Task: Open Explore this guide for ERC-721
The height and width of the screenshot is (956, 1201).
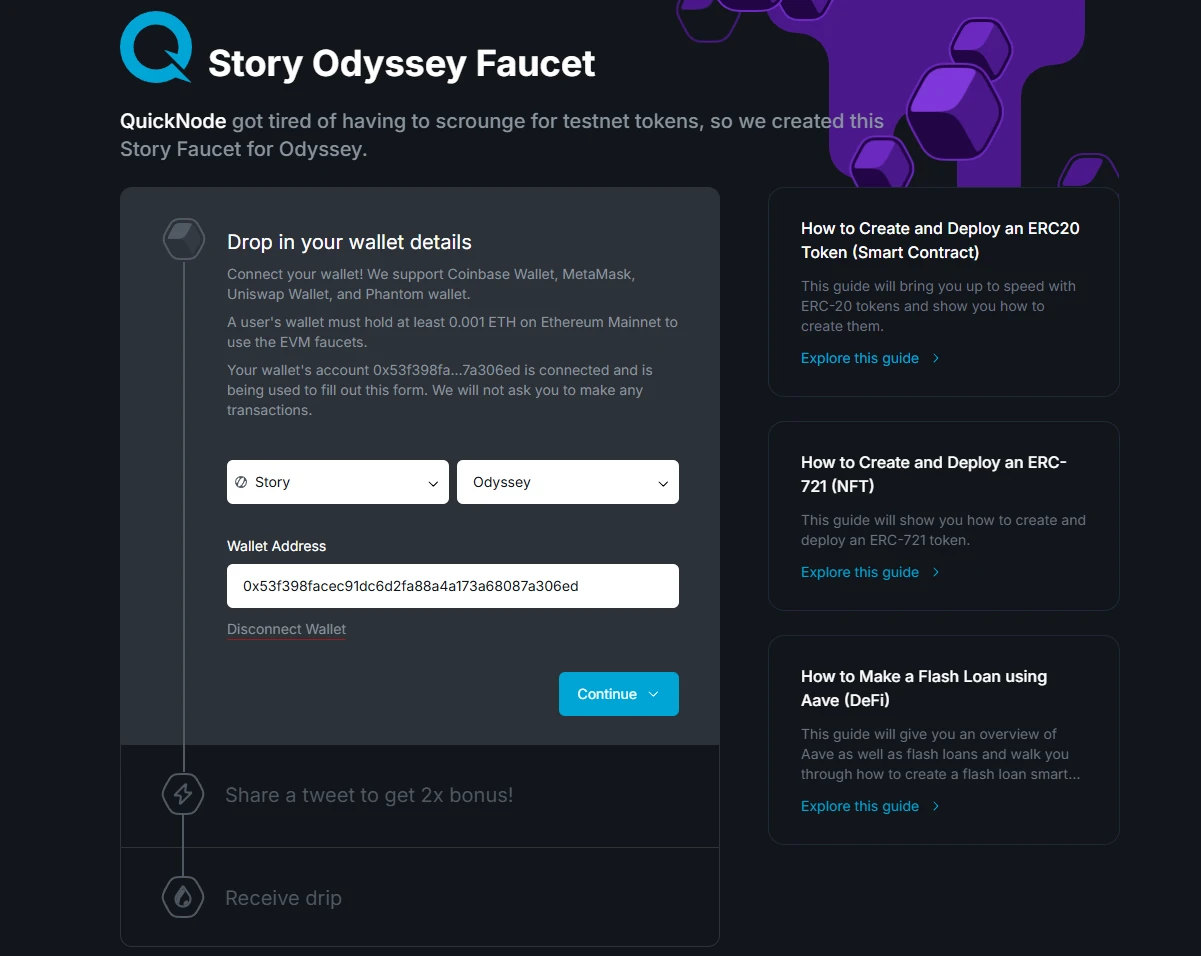Action: click(x=860, y=572)
